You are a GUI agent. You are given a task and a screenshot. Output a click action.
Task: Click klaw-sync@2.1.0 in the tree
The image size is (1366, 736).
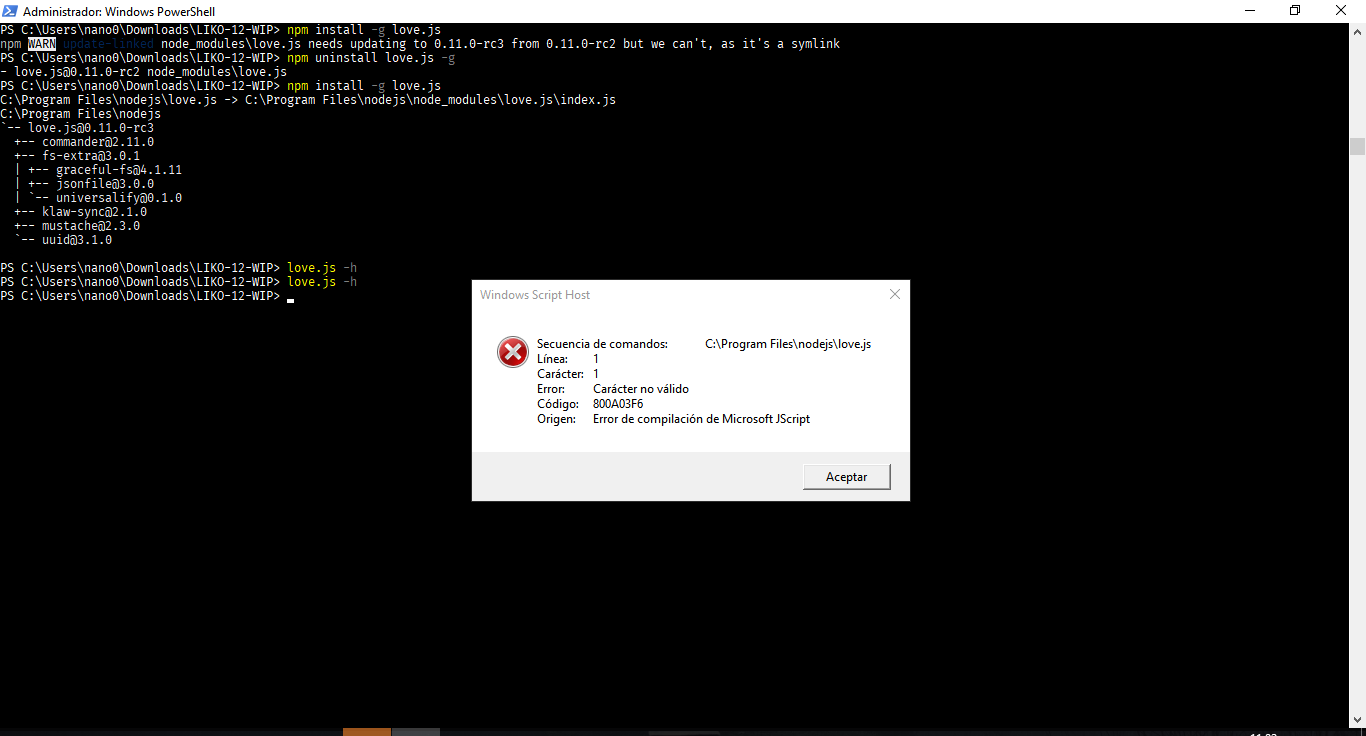(94, 212)
